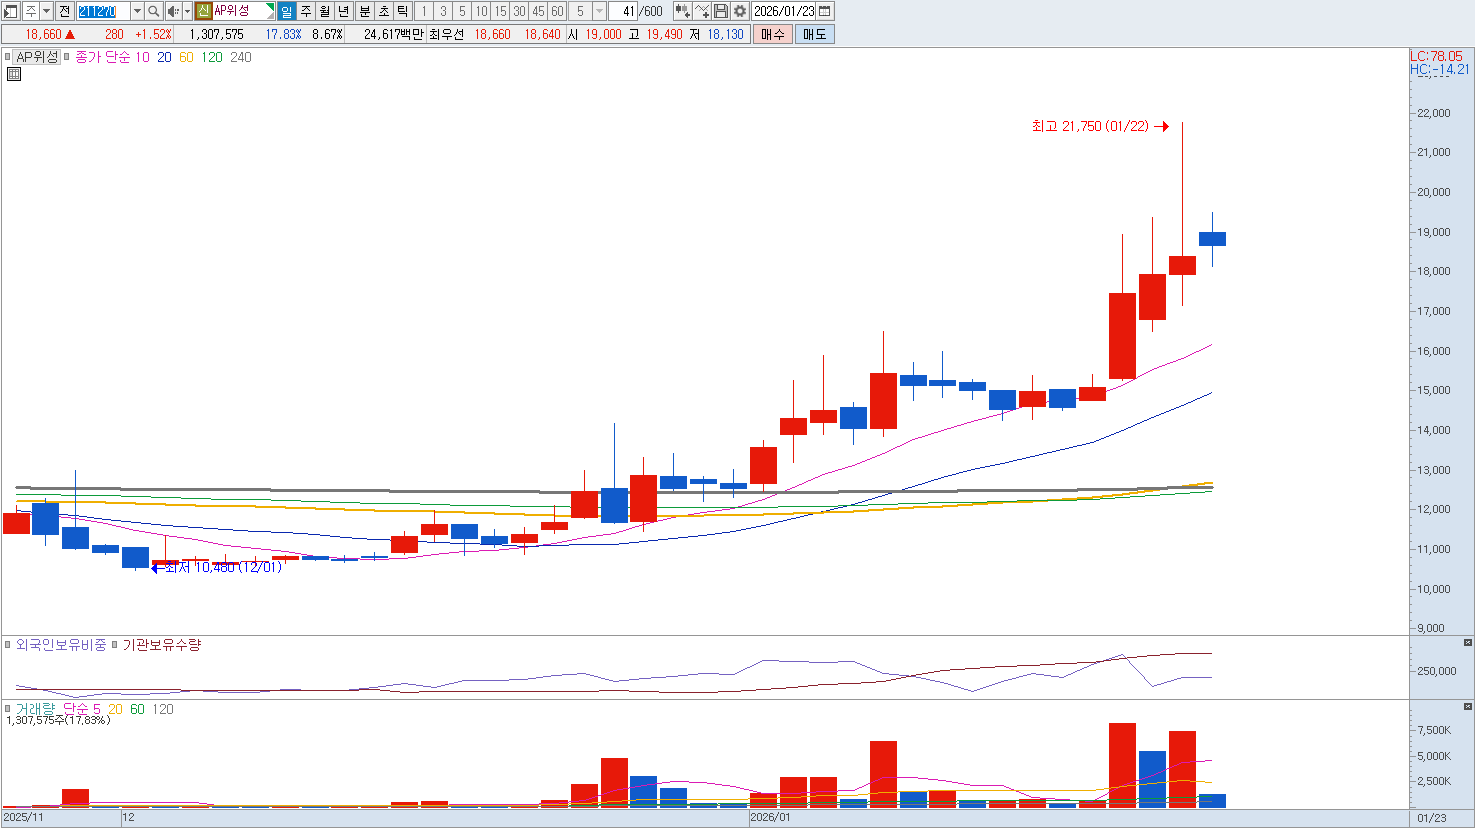
Task: Close the 외국인보유비중 indicator panel
Action: pyautogui.click(x=1467, y=642)
